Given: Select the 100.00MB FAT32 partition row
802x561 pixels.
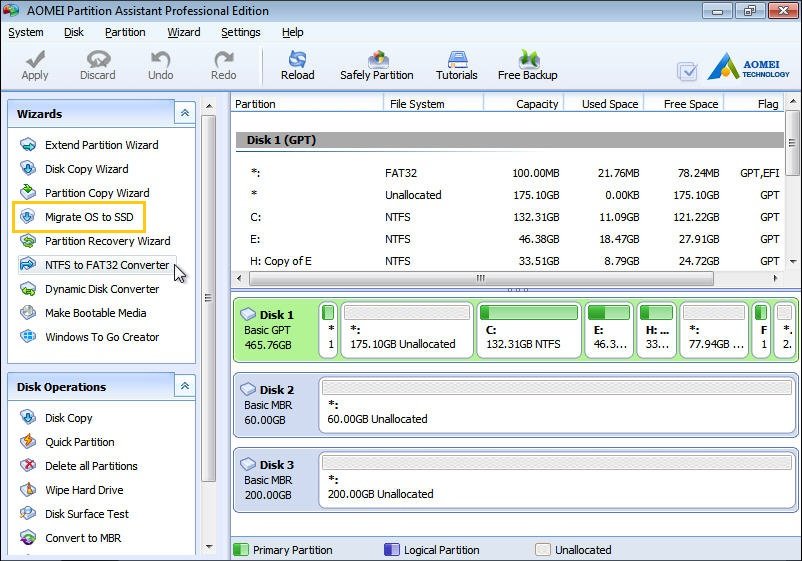Looking at the screenshot, I should pos(509,173).
